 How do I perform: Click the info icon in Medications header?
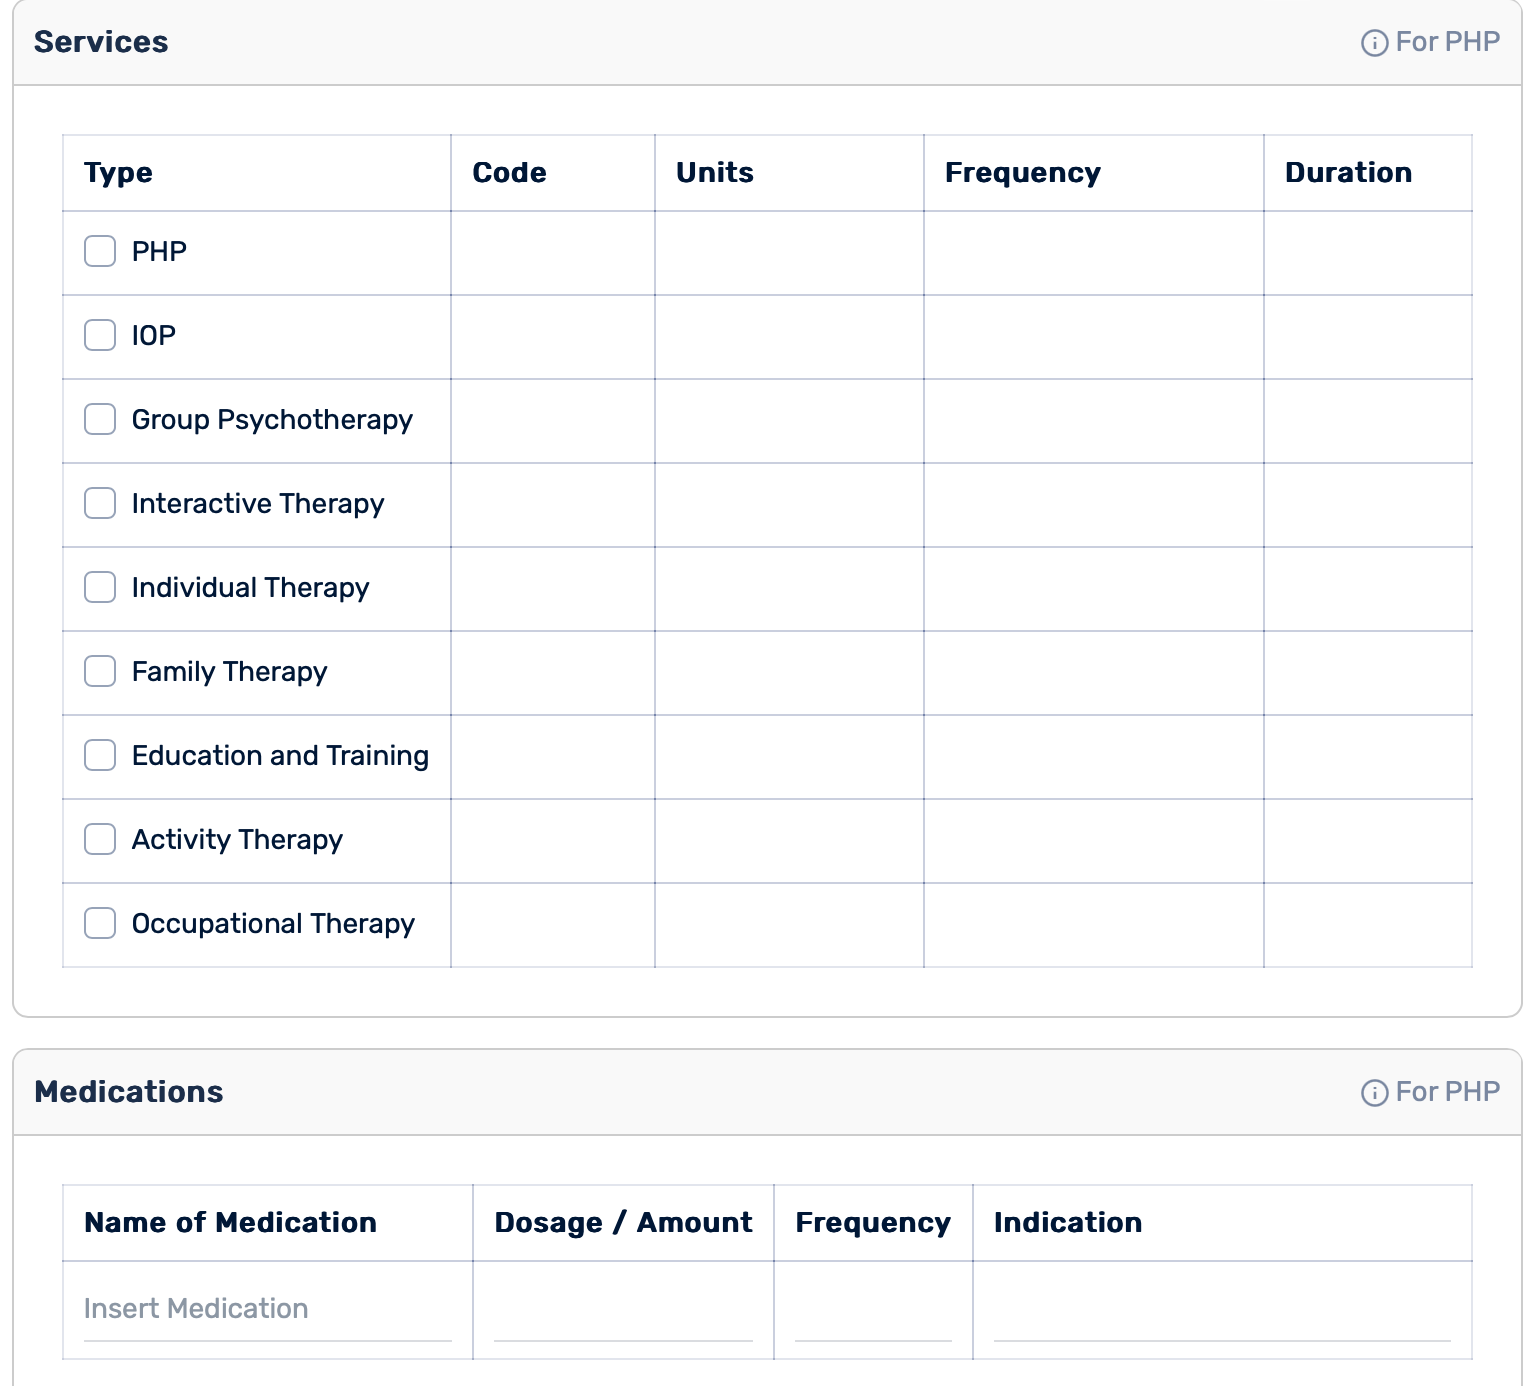[1374, 1093]
